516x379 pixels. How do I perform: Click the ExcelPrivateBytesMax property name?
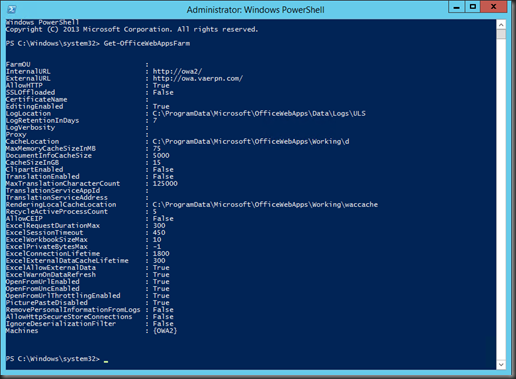tap(47, 246)
